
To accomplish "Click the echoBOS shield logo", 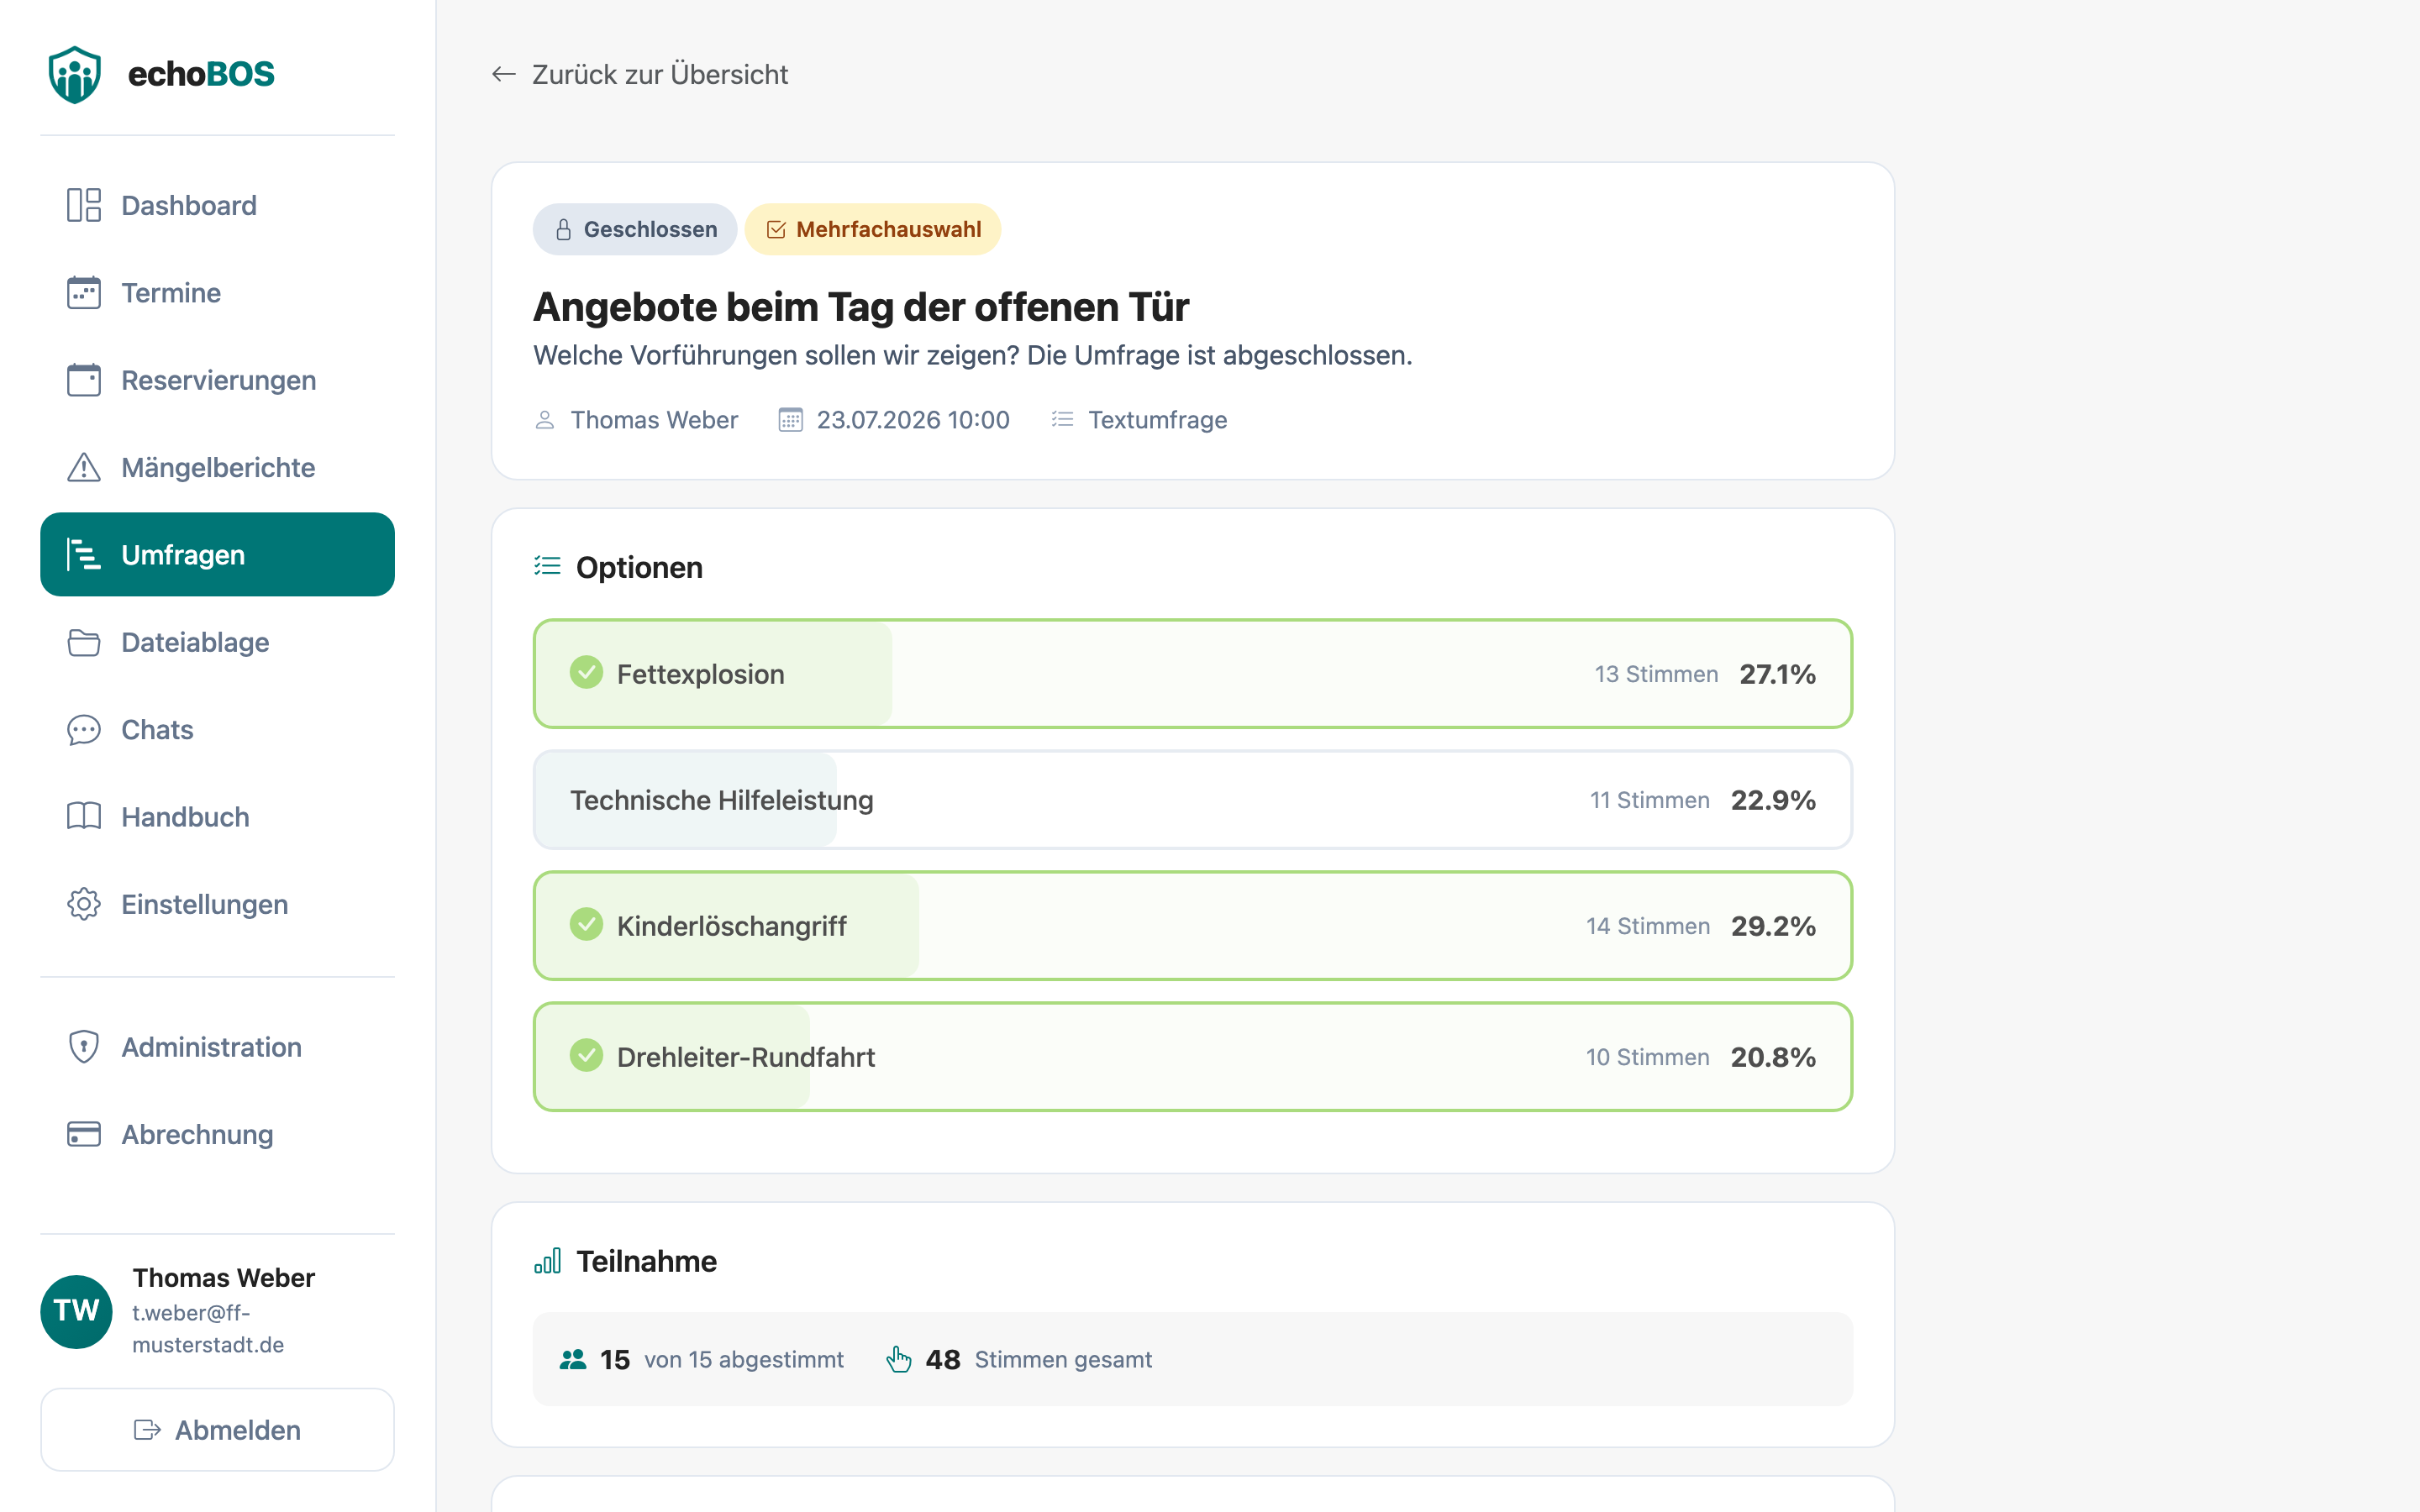I will [75, 74].
